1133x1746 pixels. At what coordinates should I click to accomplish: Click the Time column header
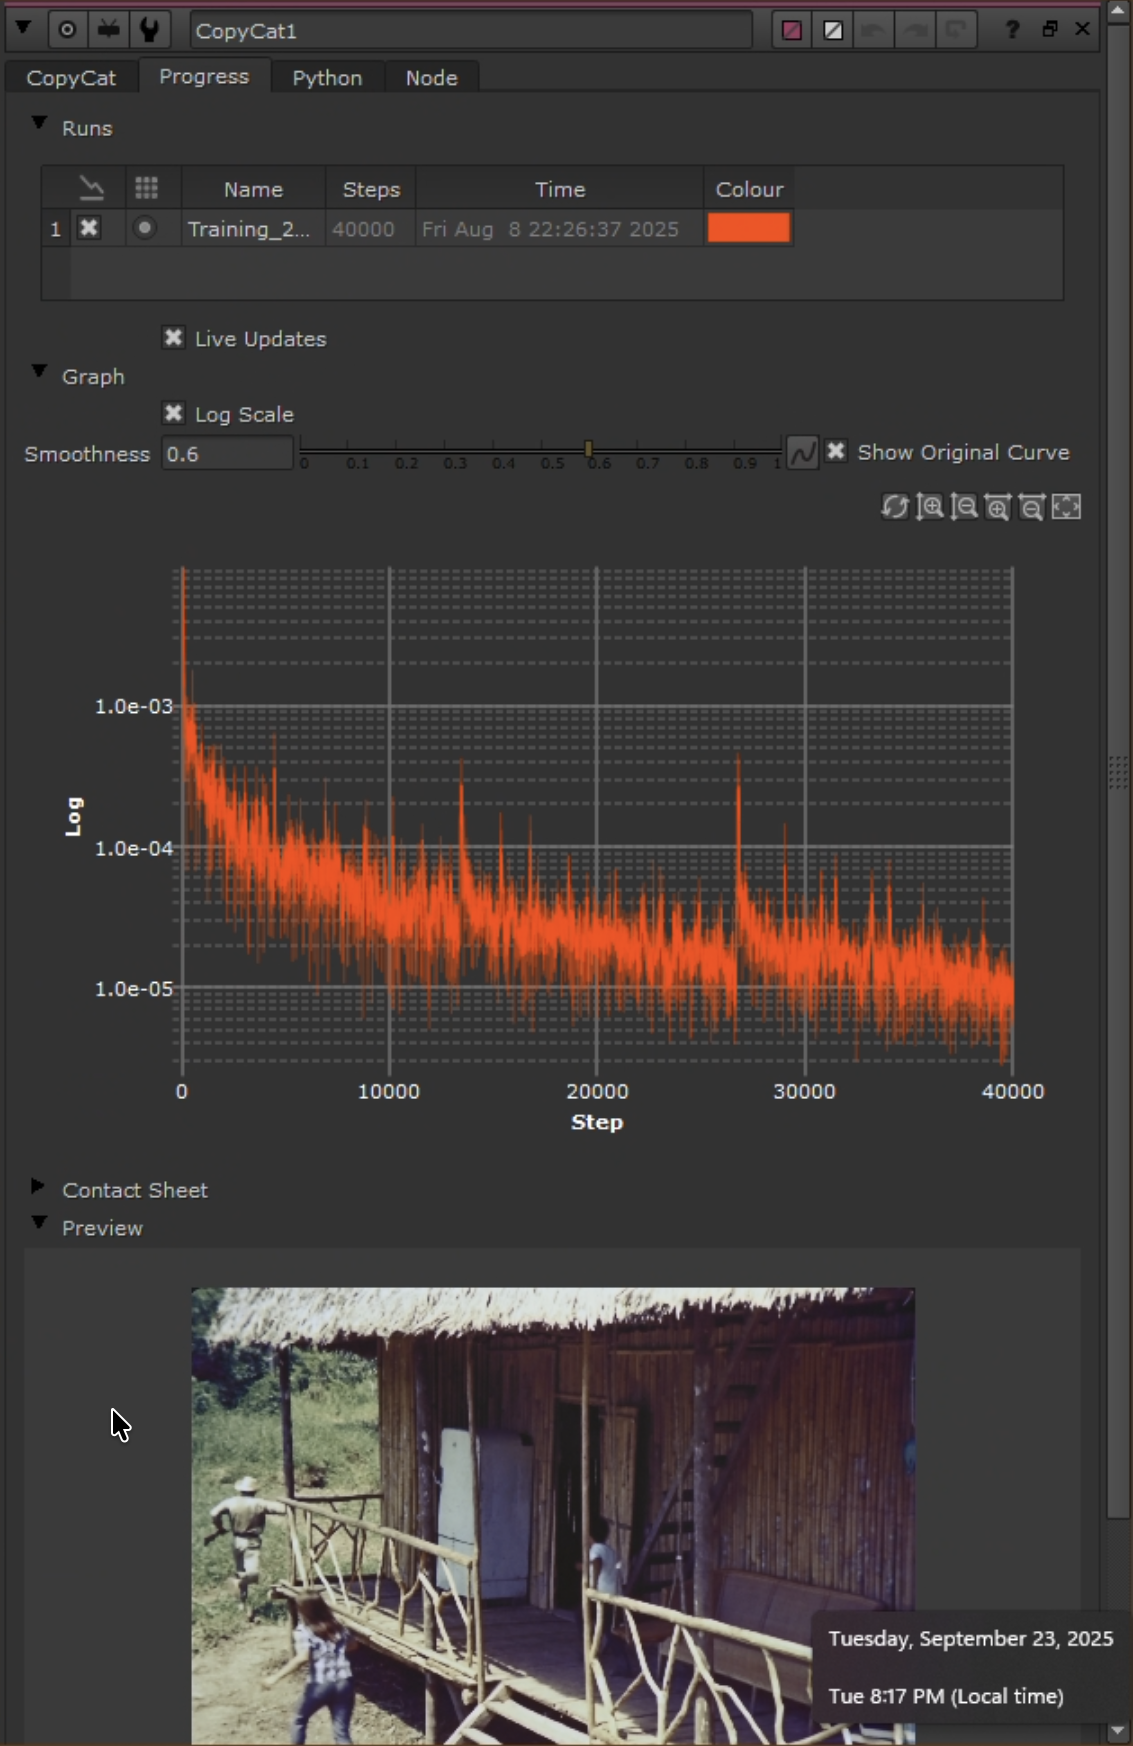click(x=559, y=189)
